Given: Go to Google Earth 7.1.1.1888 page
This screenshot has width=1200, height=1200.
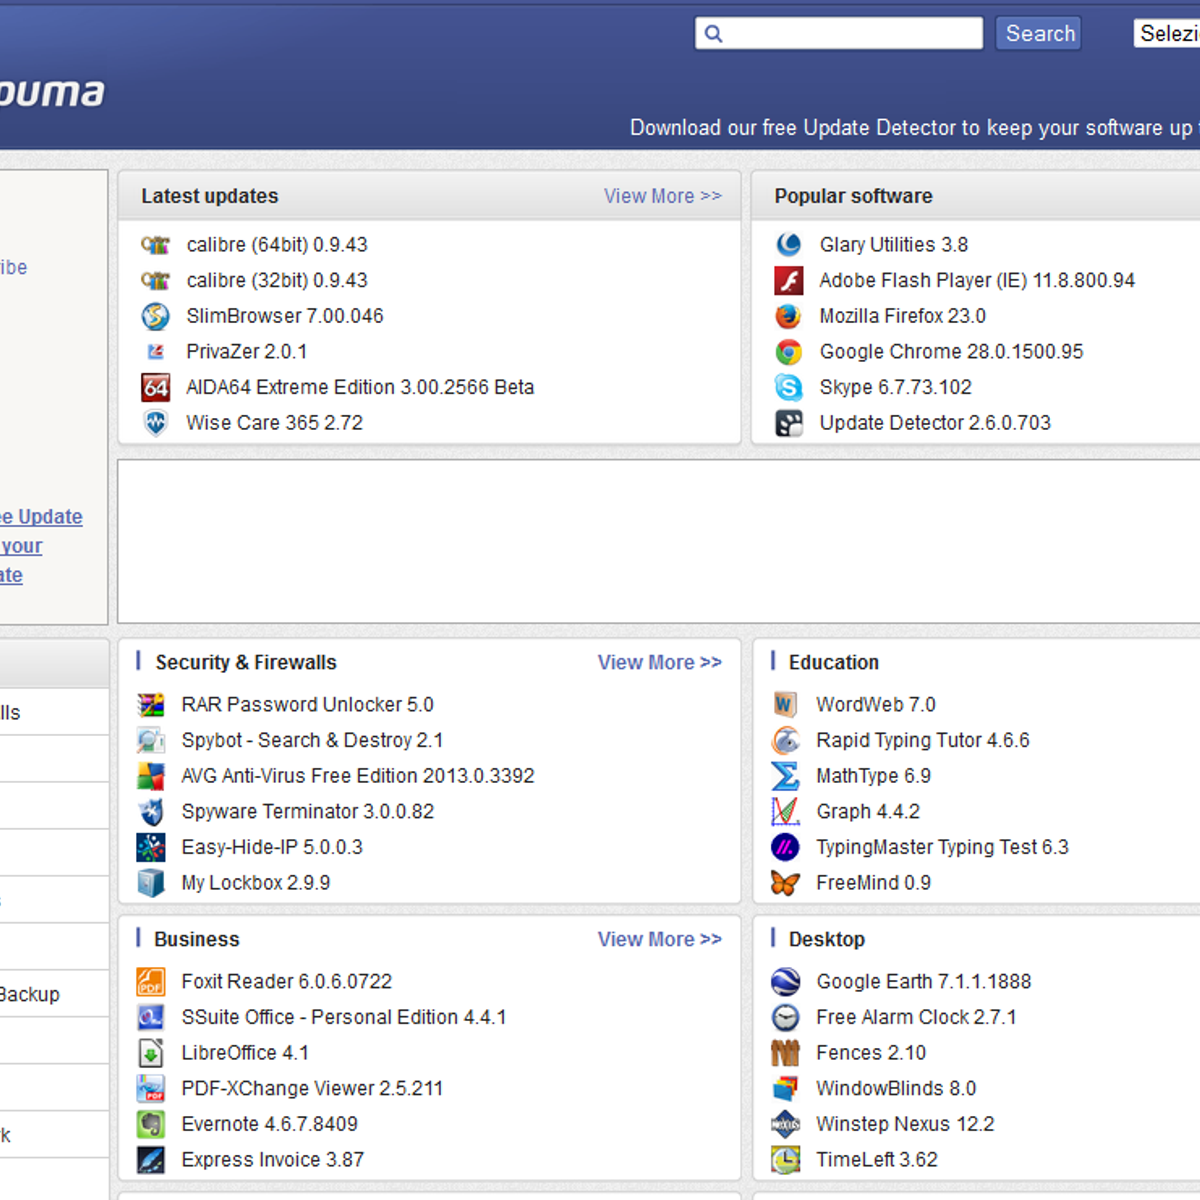Looking at the screenshot, I should pyautogui.click(x=924, y=982).
